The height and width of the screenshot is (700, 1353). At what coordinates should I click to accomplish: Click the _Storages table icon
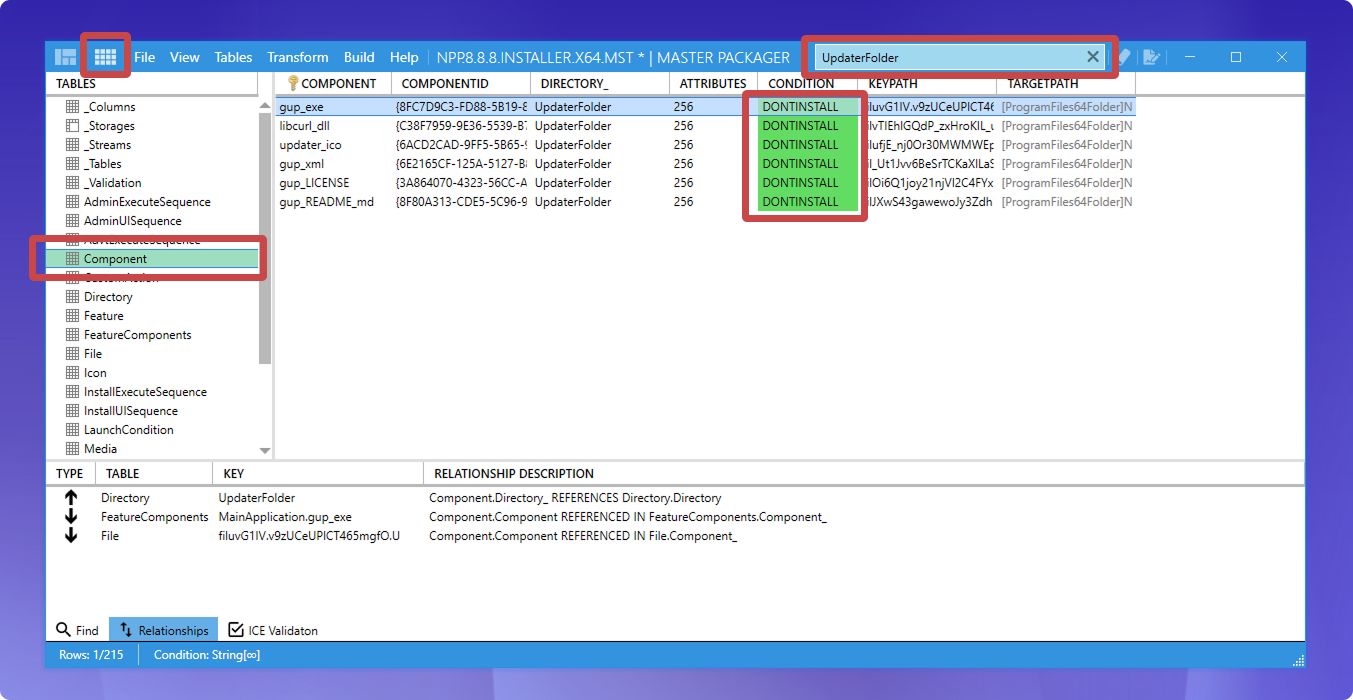[x=72, y=126]
